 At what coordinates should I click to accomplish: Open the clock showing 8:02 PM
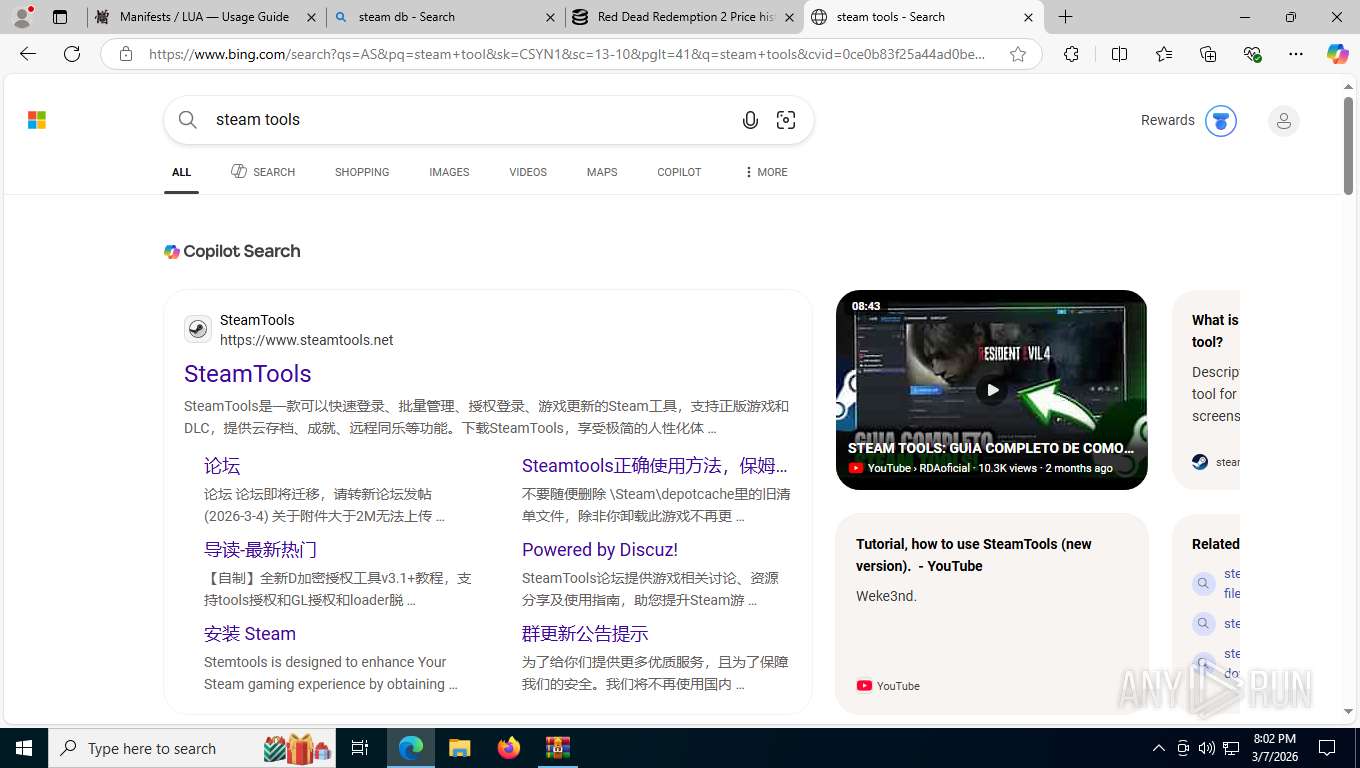point(1274,748)
